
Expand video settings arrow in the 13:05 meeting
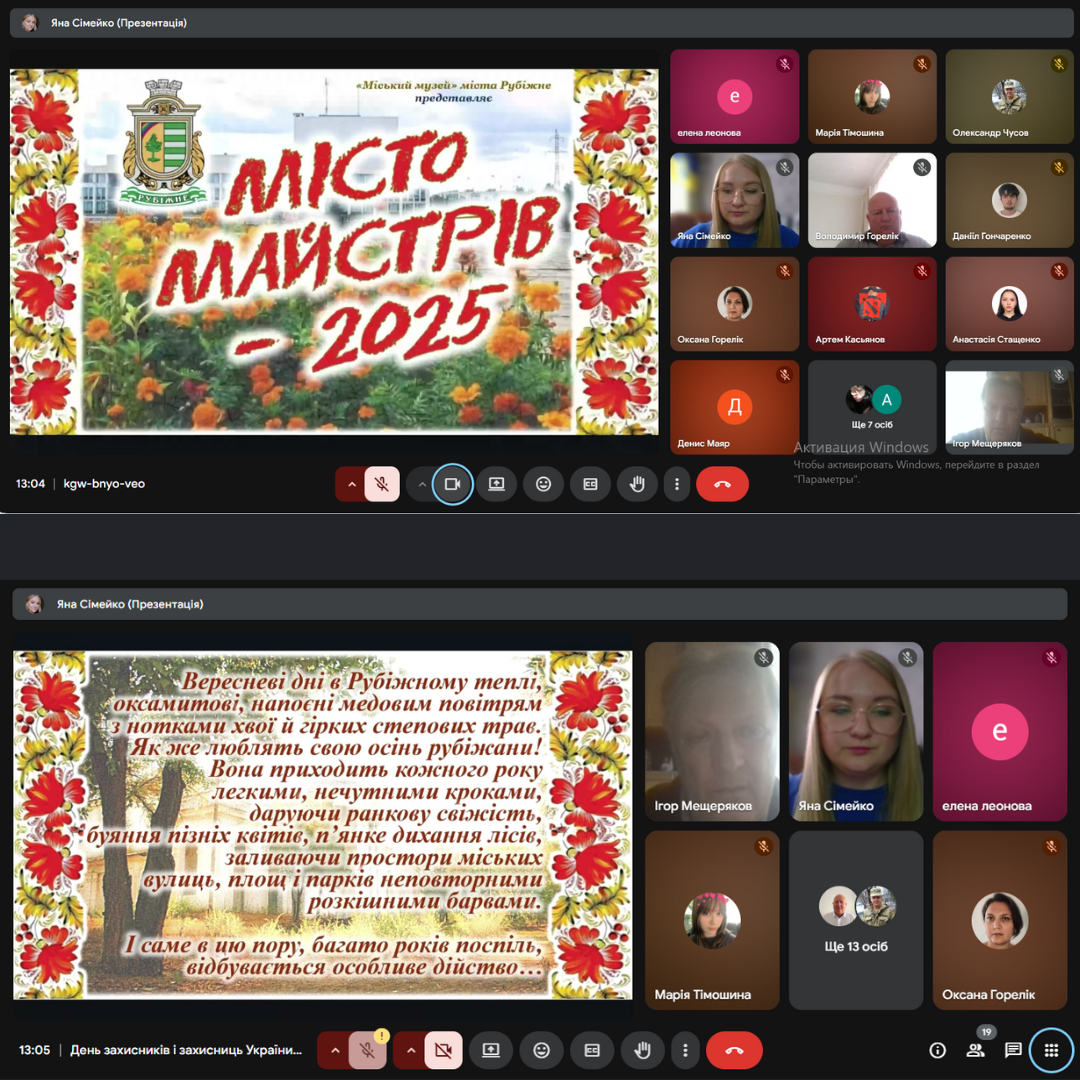click(x=410, y=1050)
